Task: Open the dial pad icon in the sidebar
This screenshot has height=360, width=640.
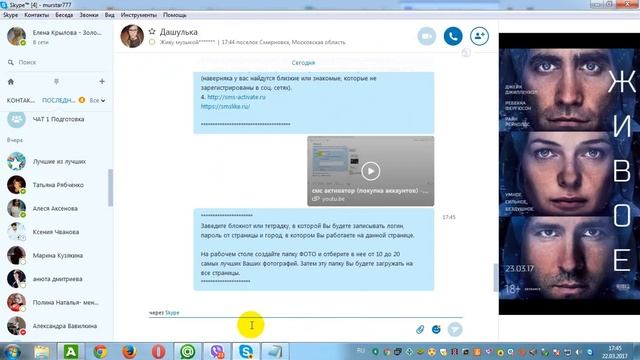Action: click(56, 82)
